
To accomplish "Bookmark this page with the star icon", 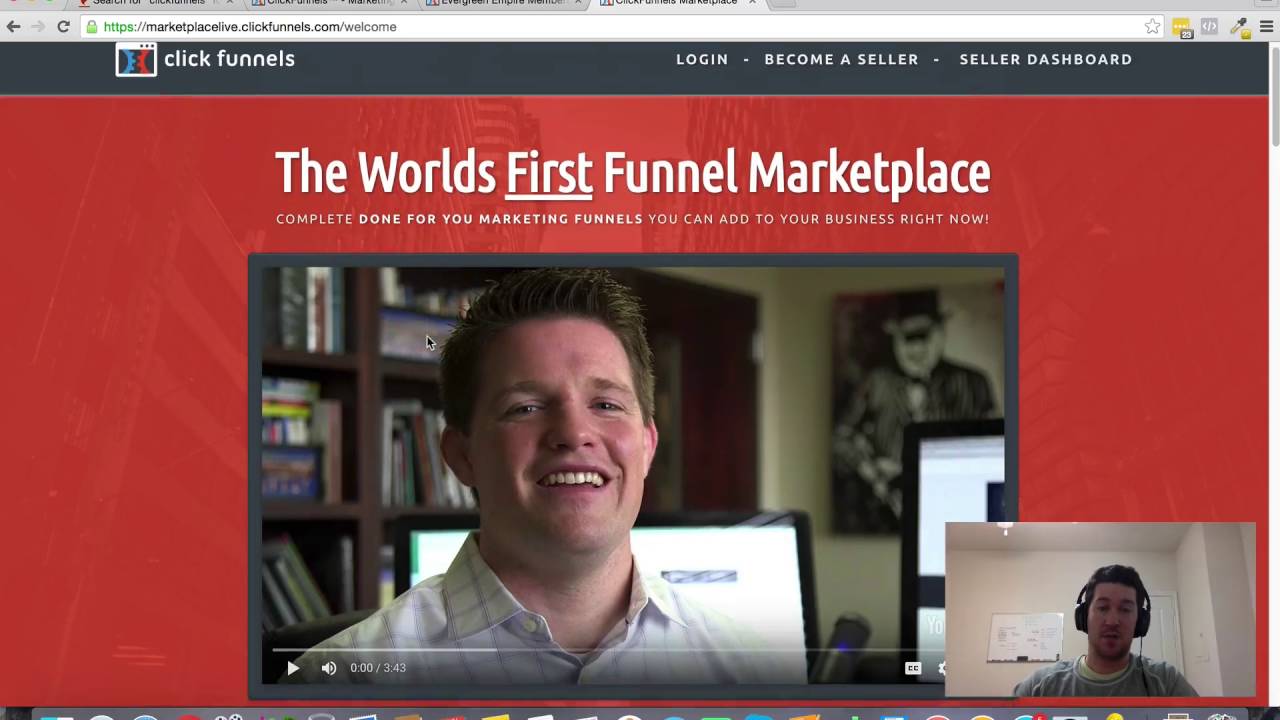I will (1152, 27).
